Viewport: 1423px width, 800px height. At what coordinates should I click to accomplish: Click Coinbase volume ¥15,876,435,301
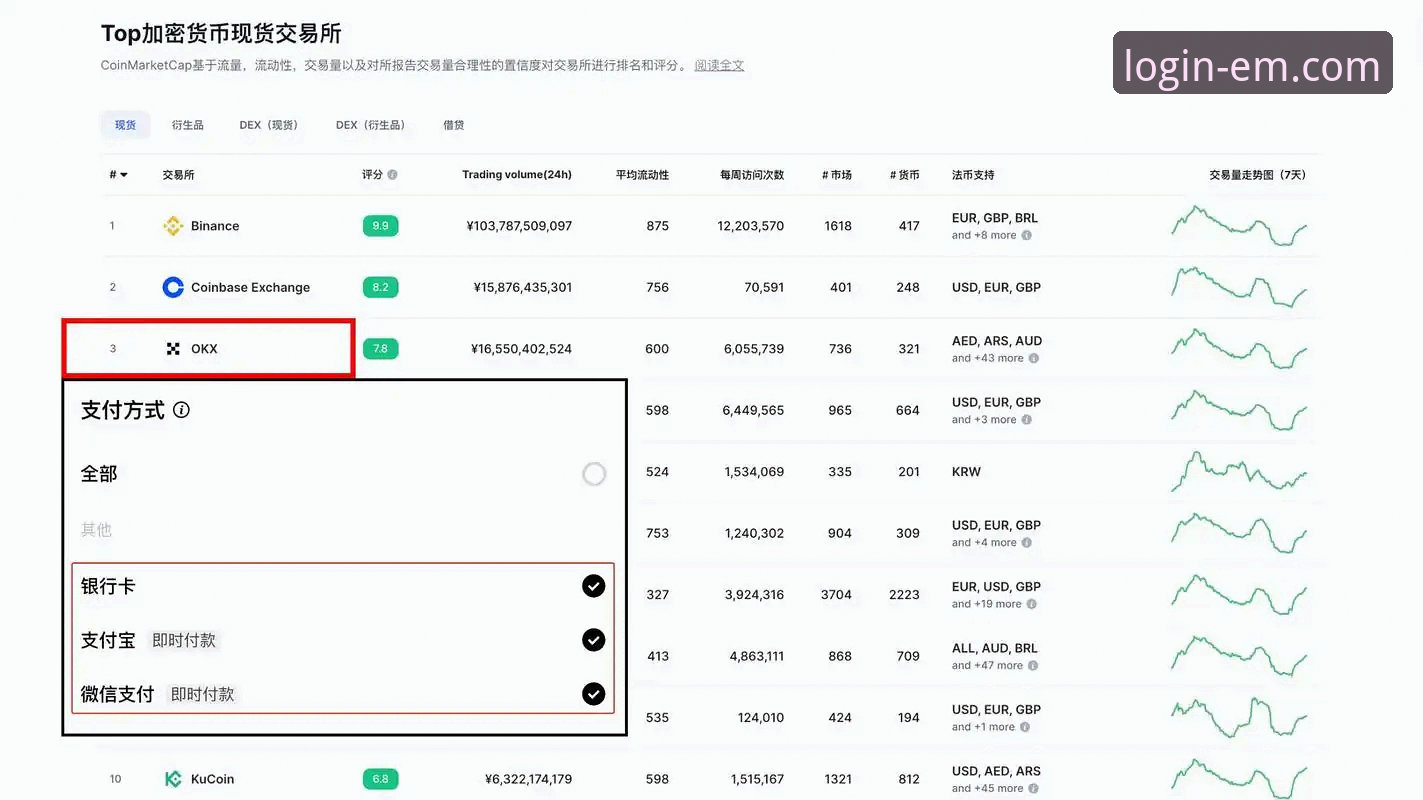(x=523, y=287)
